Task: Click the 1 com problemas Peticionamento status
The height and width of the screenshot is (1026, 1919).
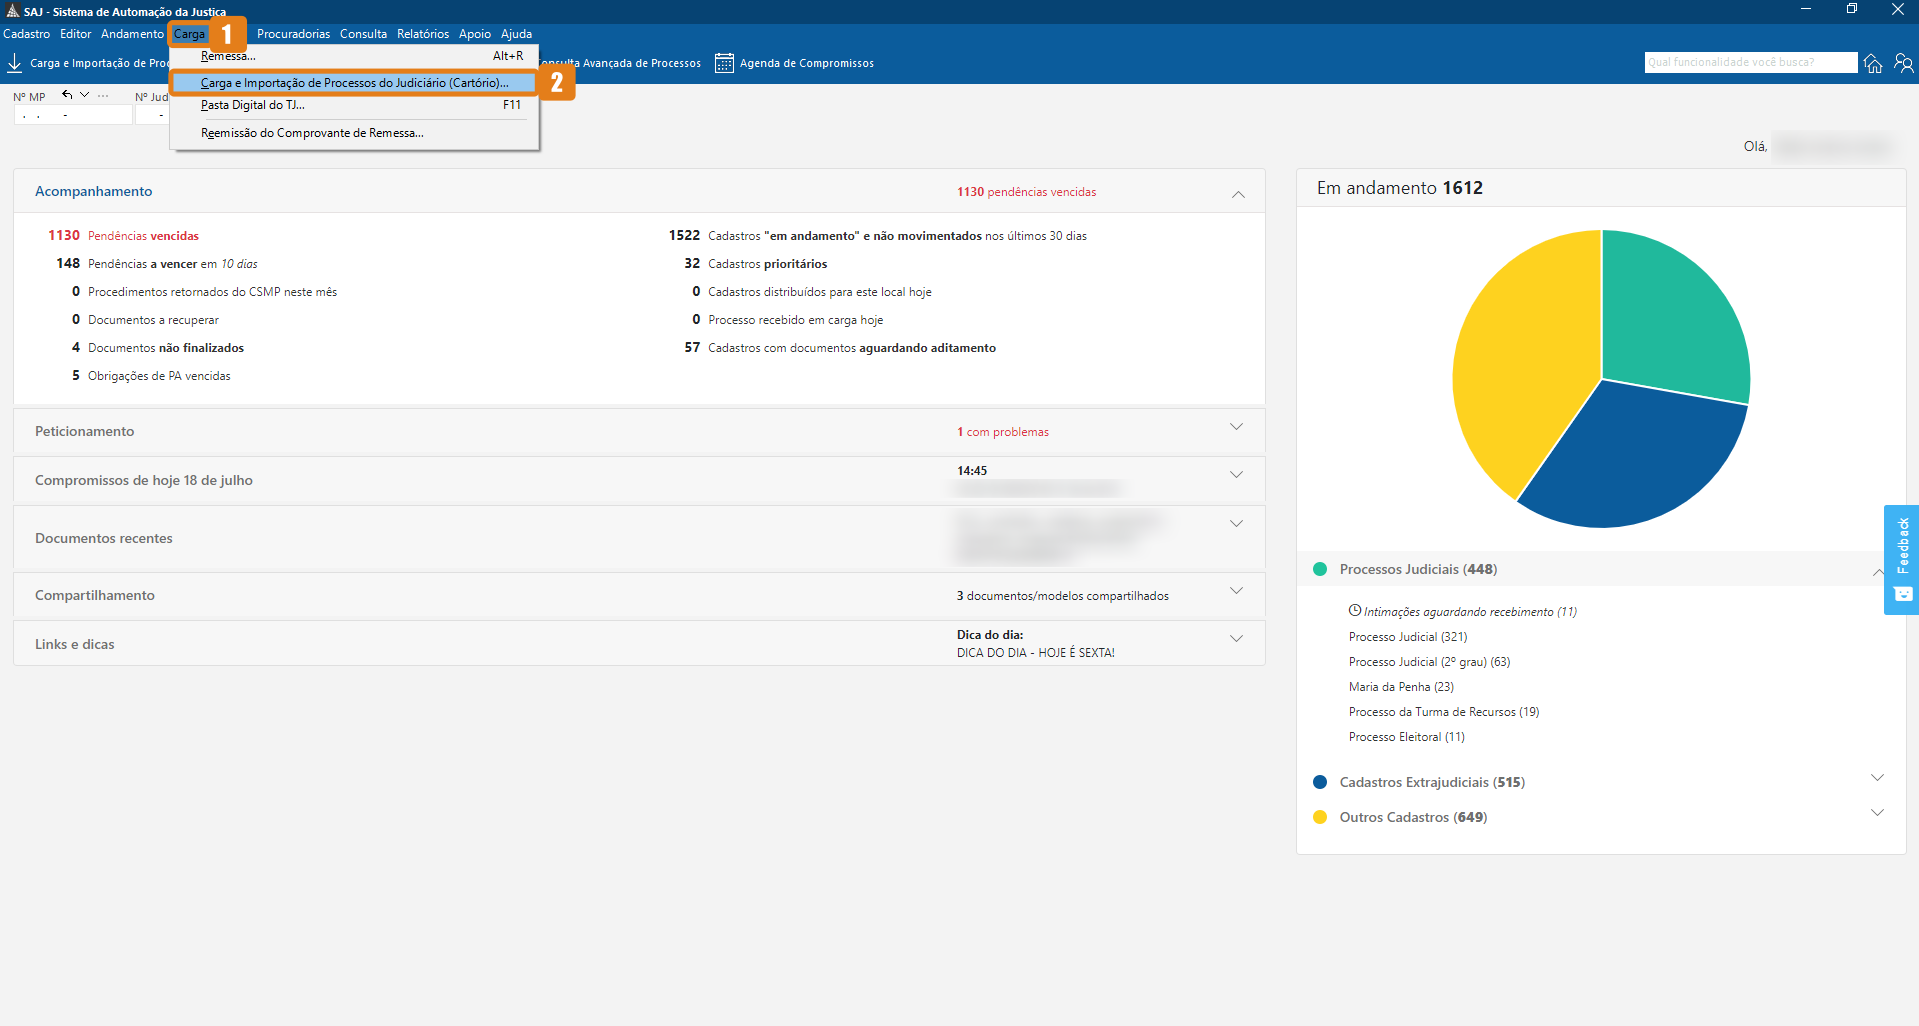Action: [1003, 432]
